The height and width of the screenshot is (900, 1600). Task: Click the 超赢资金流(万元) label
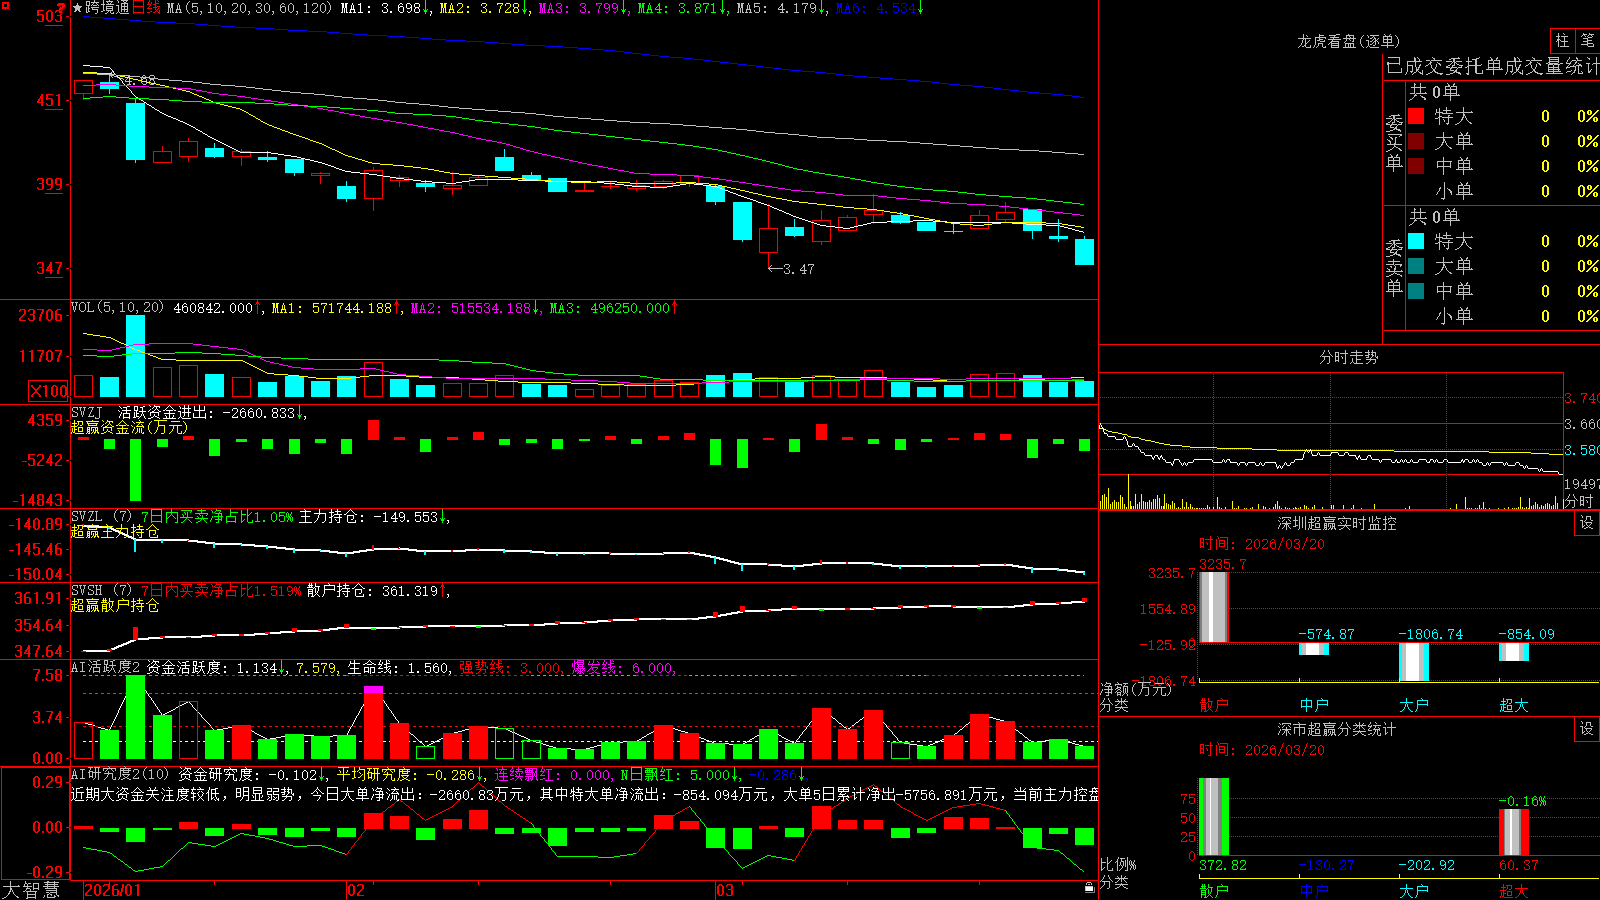point(129,427)
